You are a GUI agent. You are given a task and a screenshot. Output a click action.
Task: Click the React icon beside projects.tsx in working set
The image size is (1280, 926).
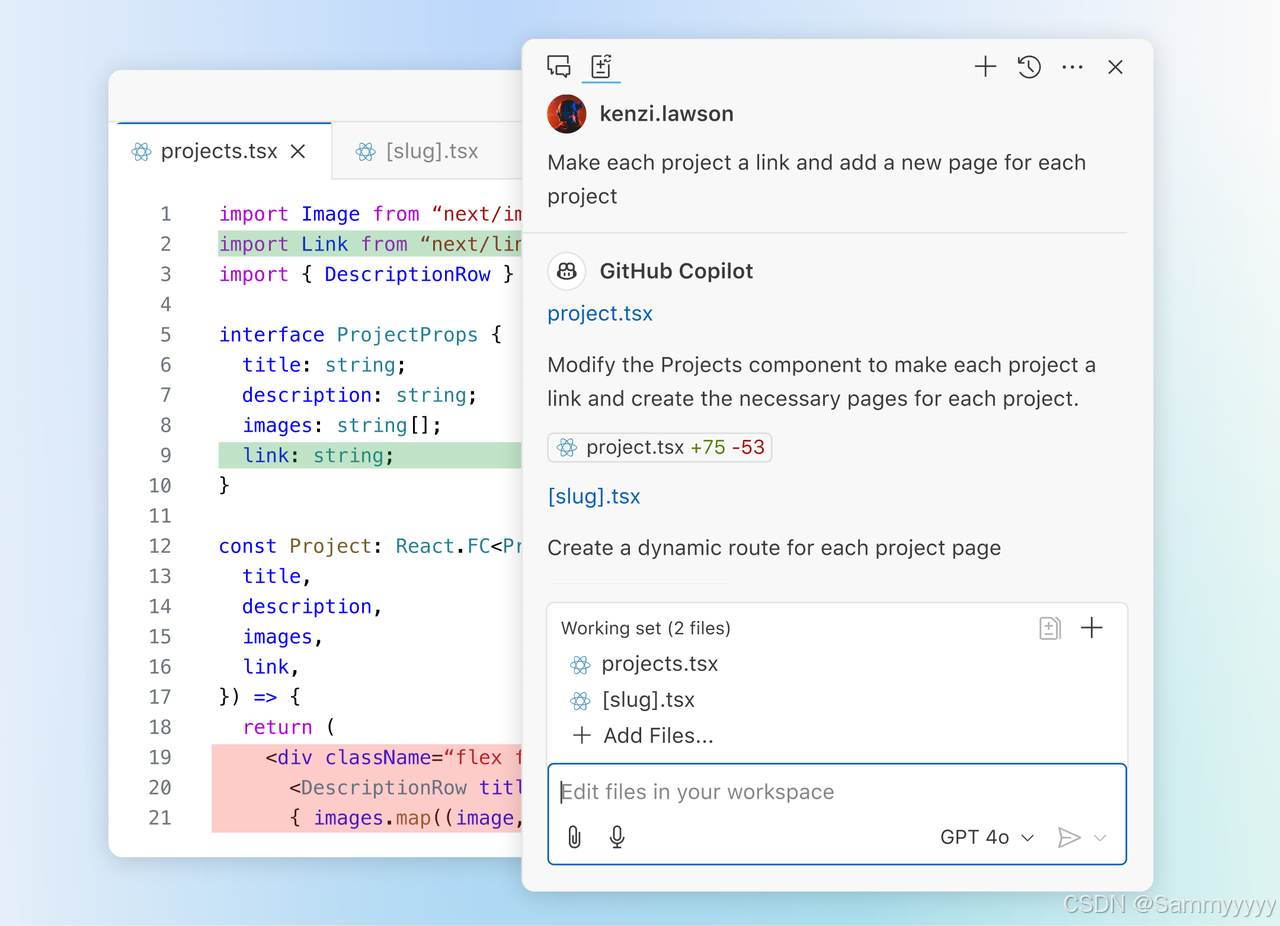(x=580, y=665)
